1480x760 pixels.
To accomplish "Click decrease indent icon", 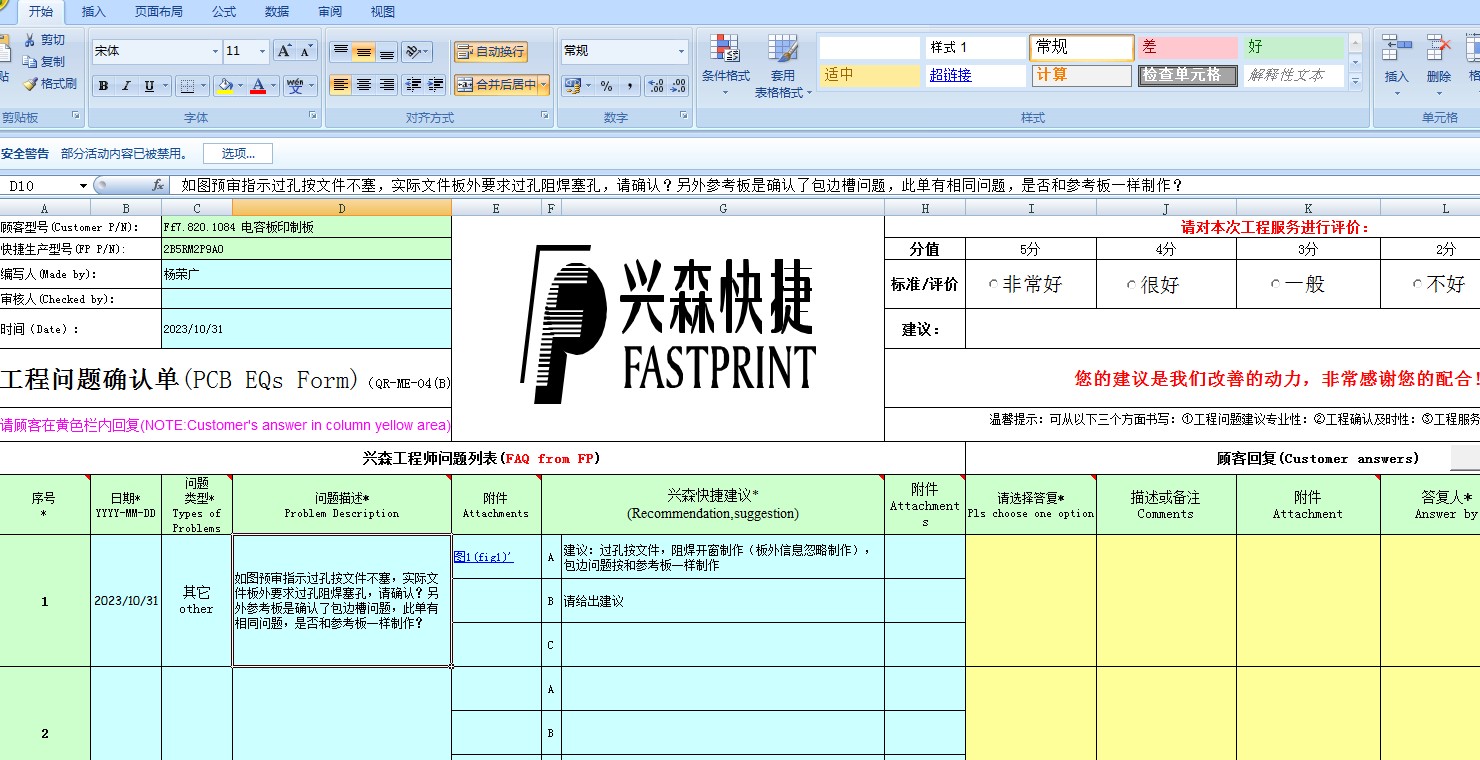I will click(x=412, y=85).
